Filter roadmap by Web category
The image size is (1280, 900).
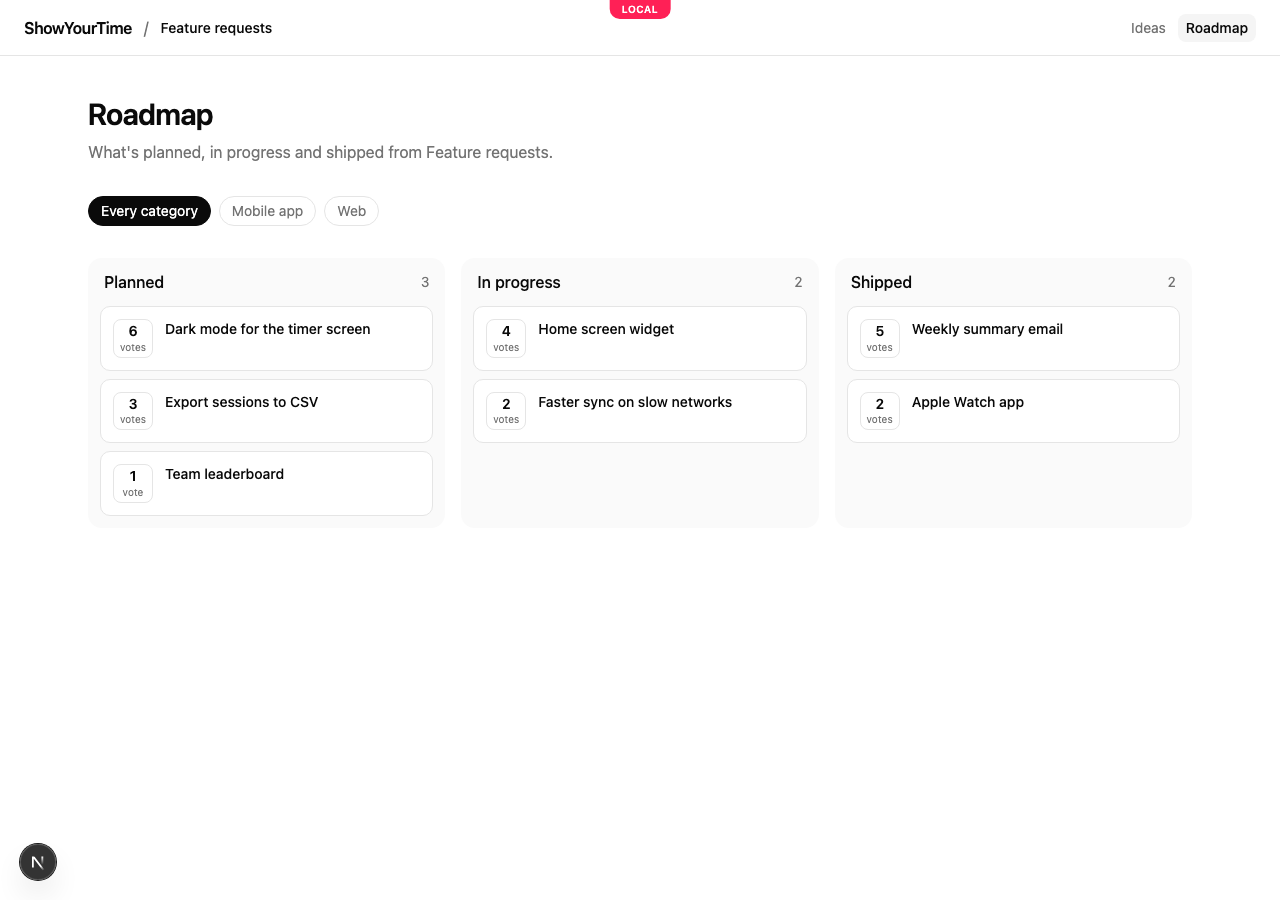[x=351, y=211]
